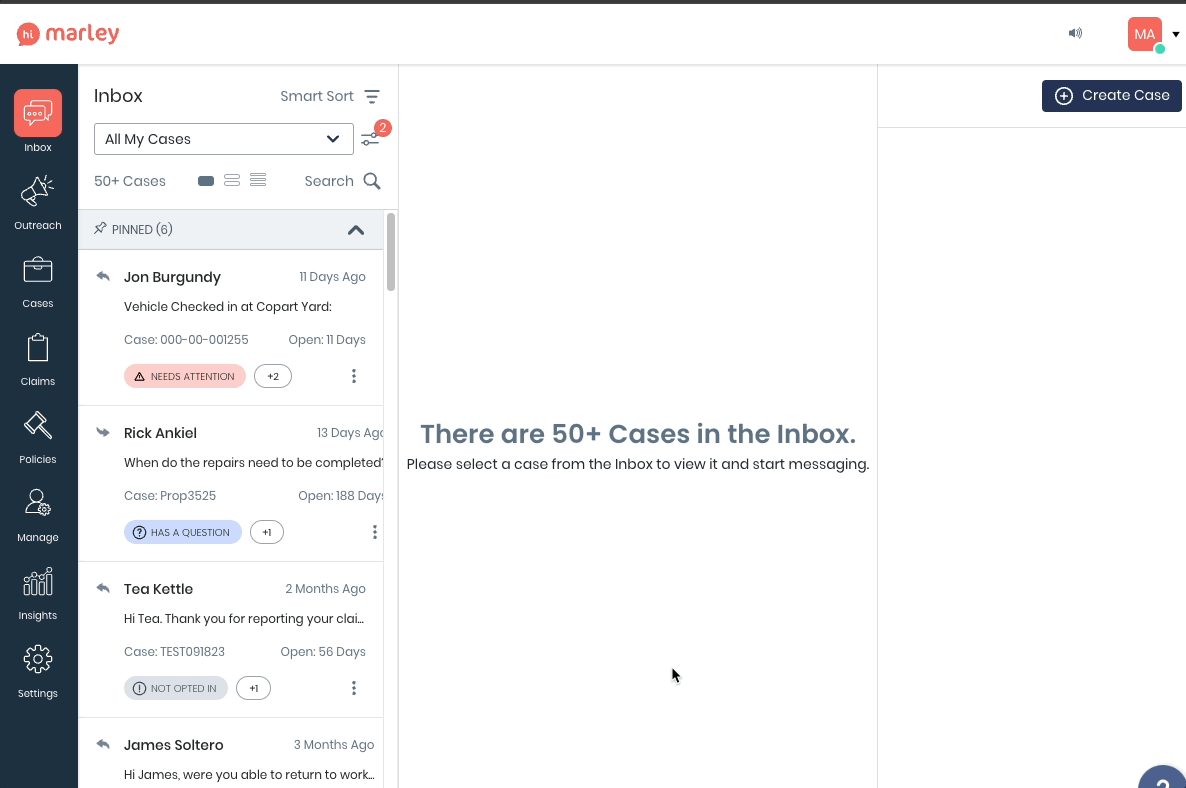Viewport: 1186px width, 788px height.
Task: Switch to large card view
Action: click(206, 181)
